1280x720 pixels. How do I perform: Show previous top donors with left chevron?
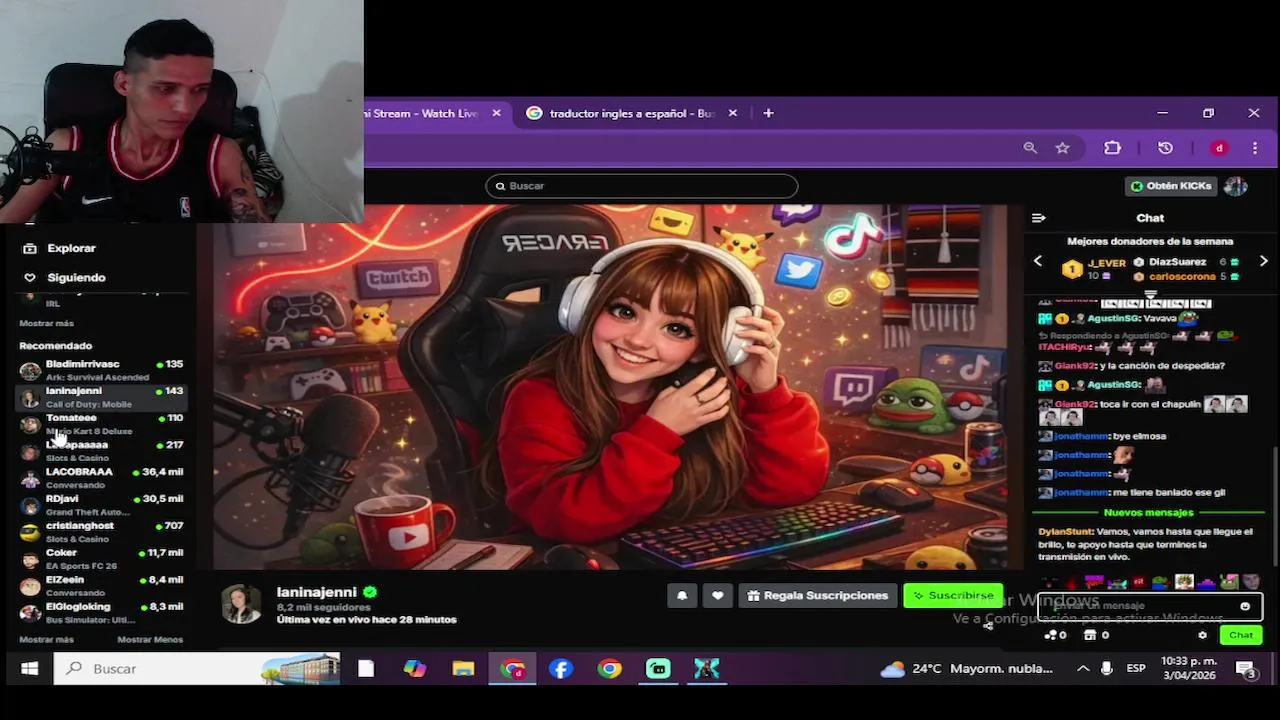point(1038,261)
